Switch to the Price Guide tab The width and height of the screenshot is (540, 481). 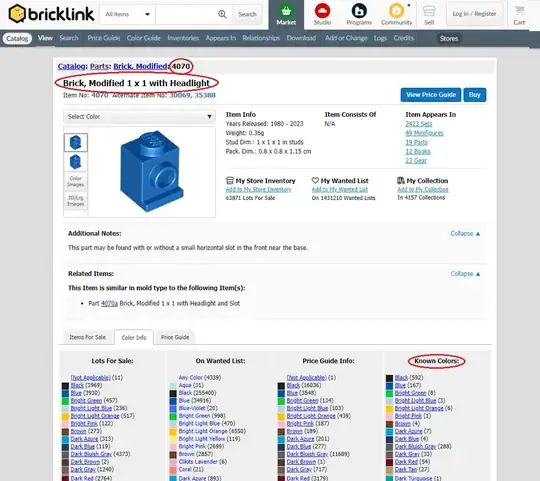coord(175,337)
